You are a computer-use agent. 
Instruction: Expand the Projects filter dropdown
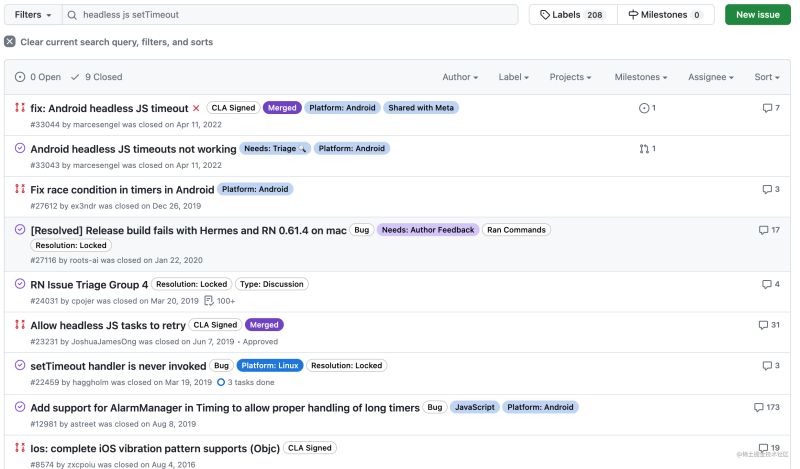[570, 77]
